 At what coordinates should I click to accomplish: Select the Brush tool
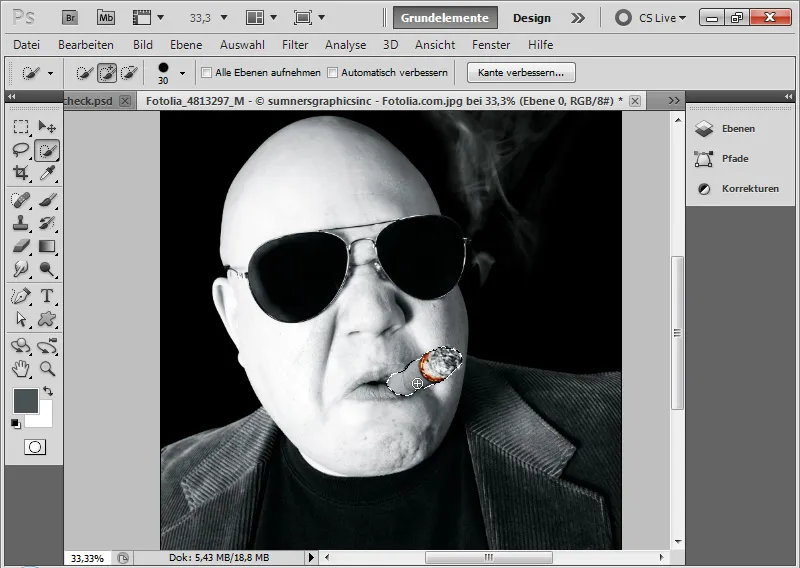47,200
